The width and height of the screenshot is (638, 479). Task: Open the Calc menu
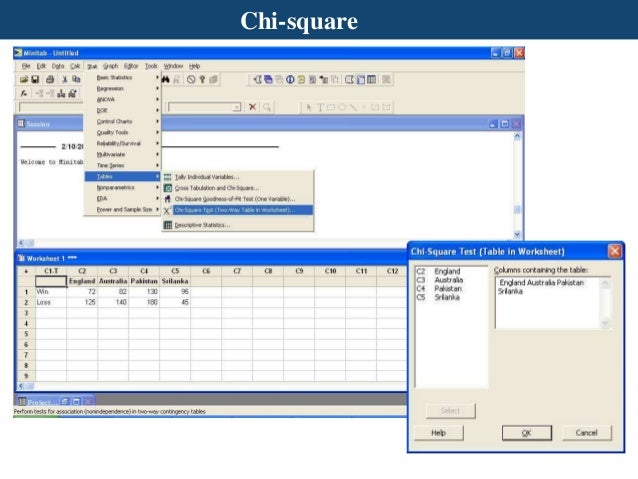(75, 66)
